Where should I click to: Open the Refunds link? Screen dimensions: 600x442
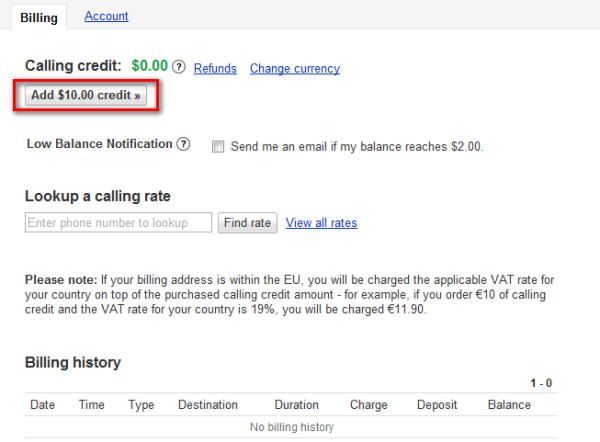pos(215,69)
